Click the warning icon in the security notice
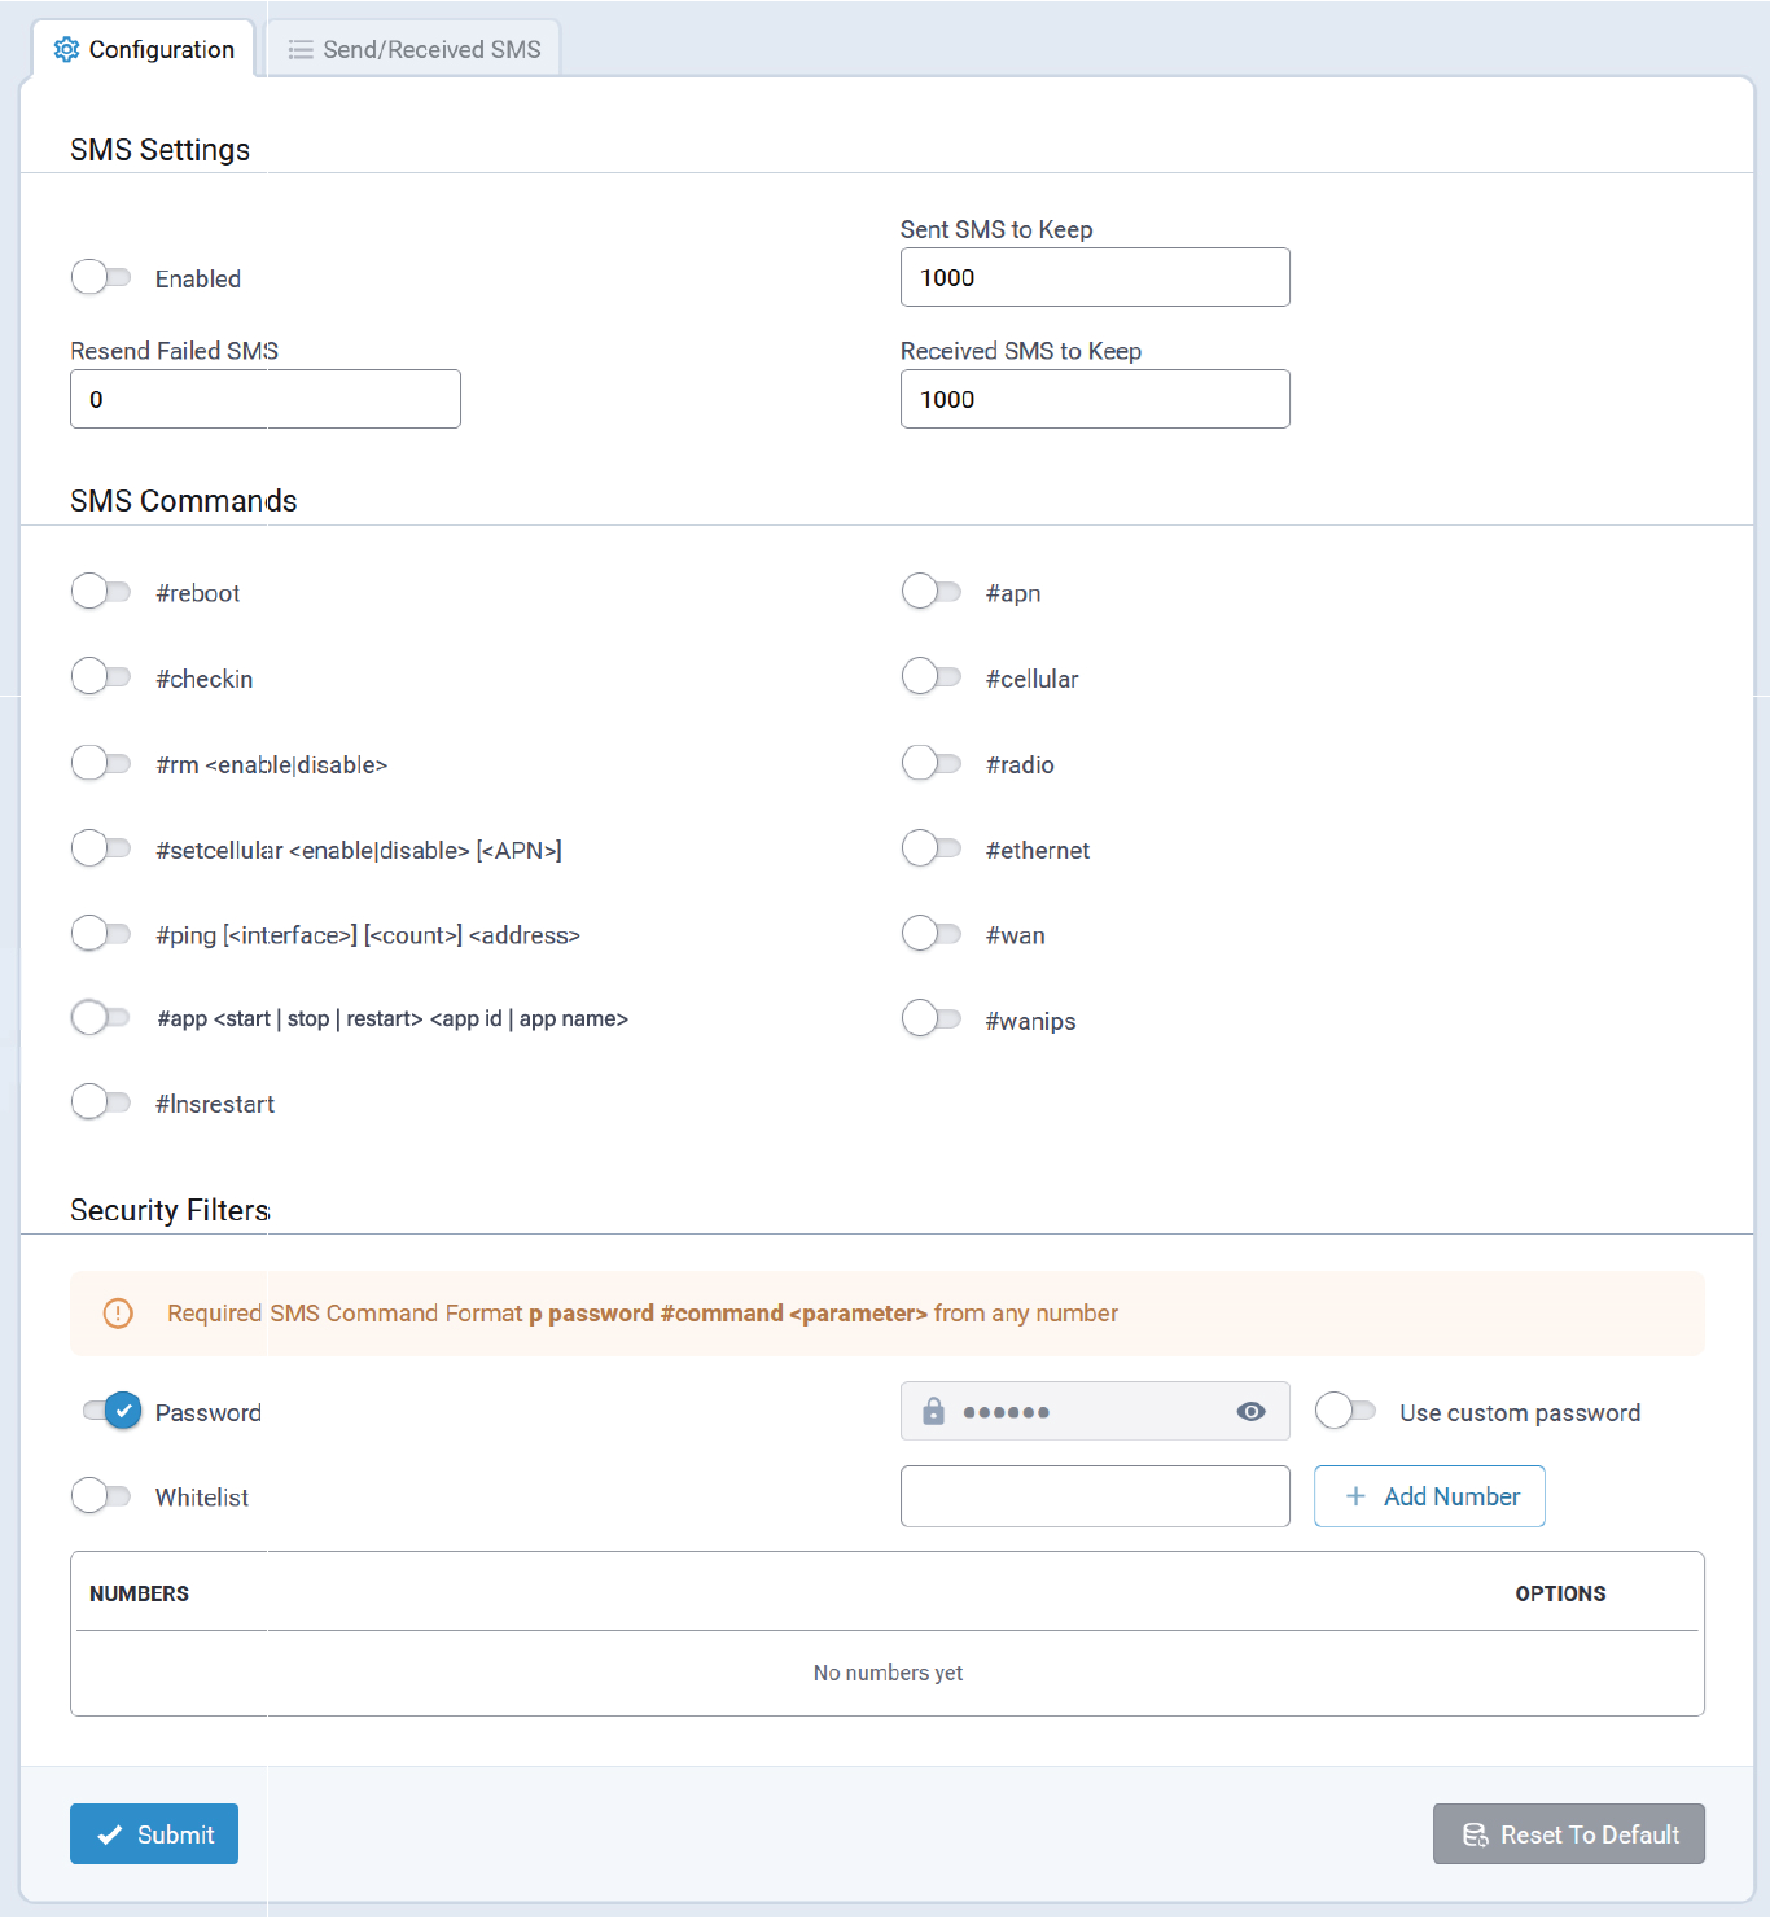This screenshot has height=1918, width=1770. click(x=118, y=1313)
